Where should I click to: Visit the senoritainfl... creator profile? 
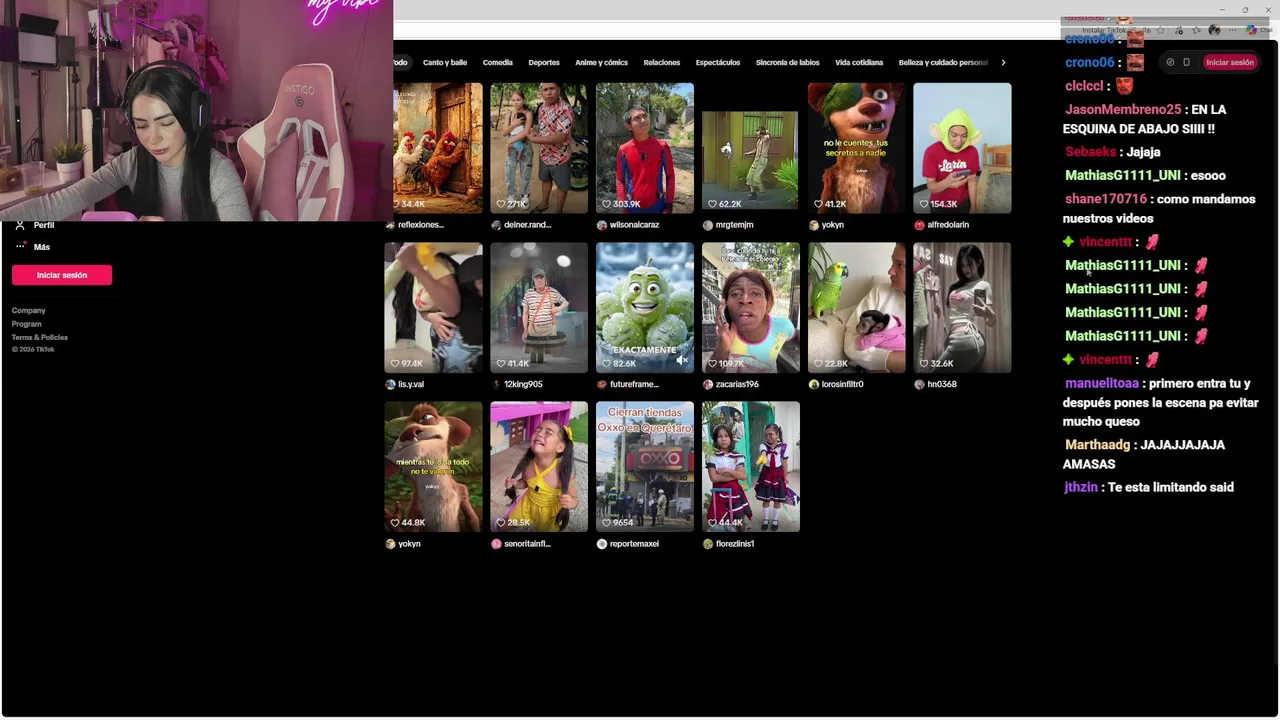(x=521, y=544)
